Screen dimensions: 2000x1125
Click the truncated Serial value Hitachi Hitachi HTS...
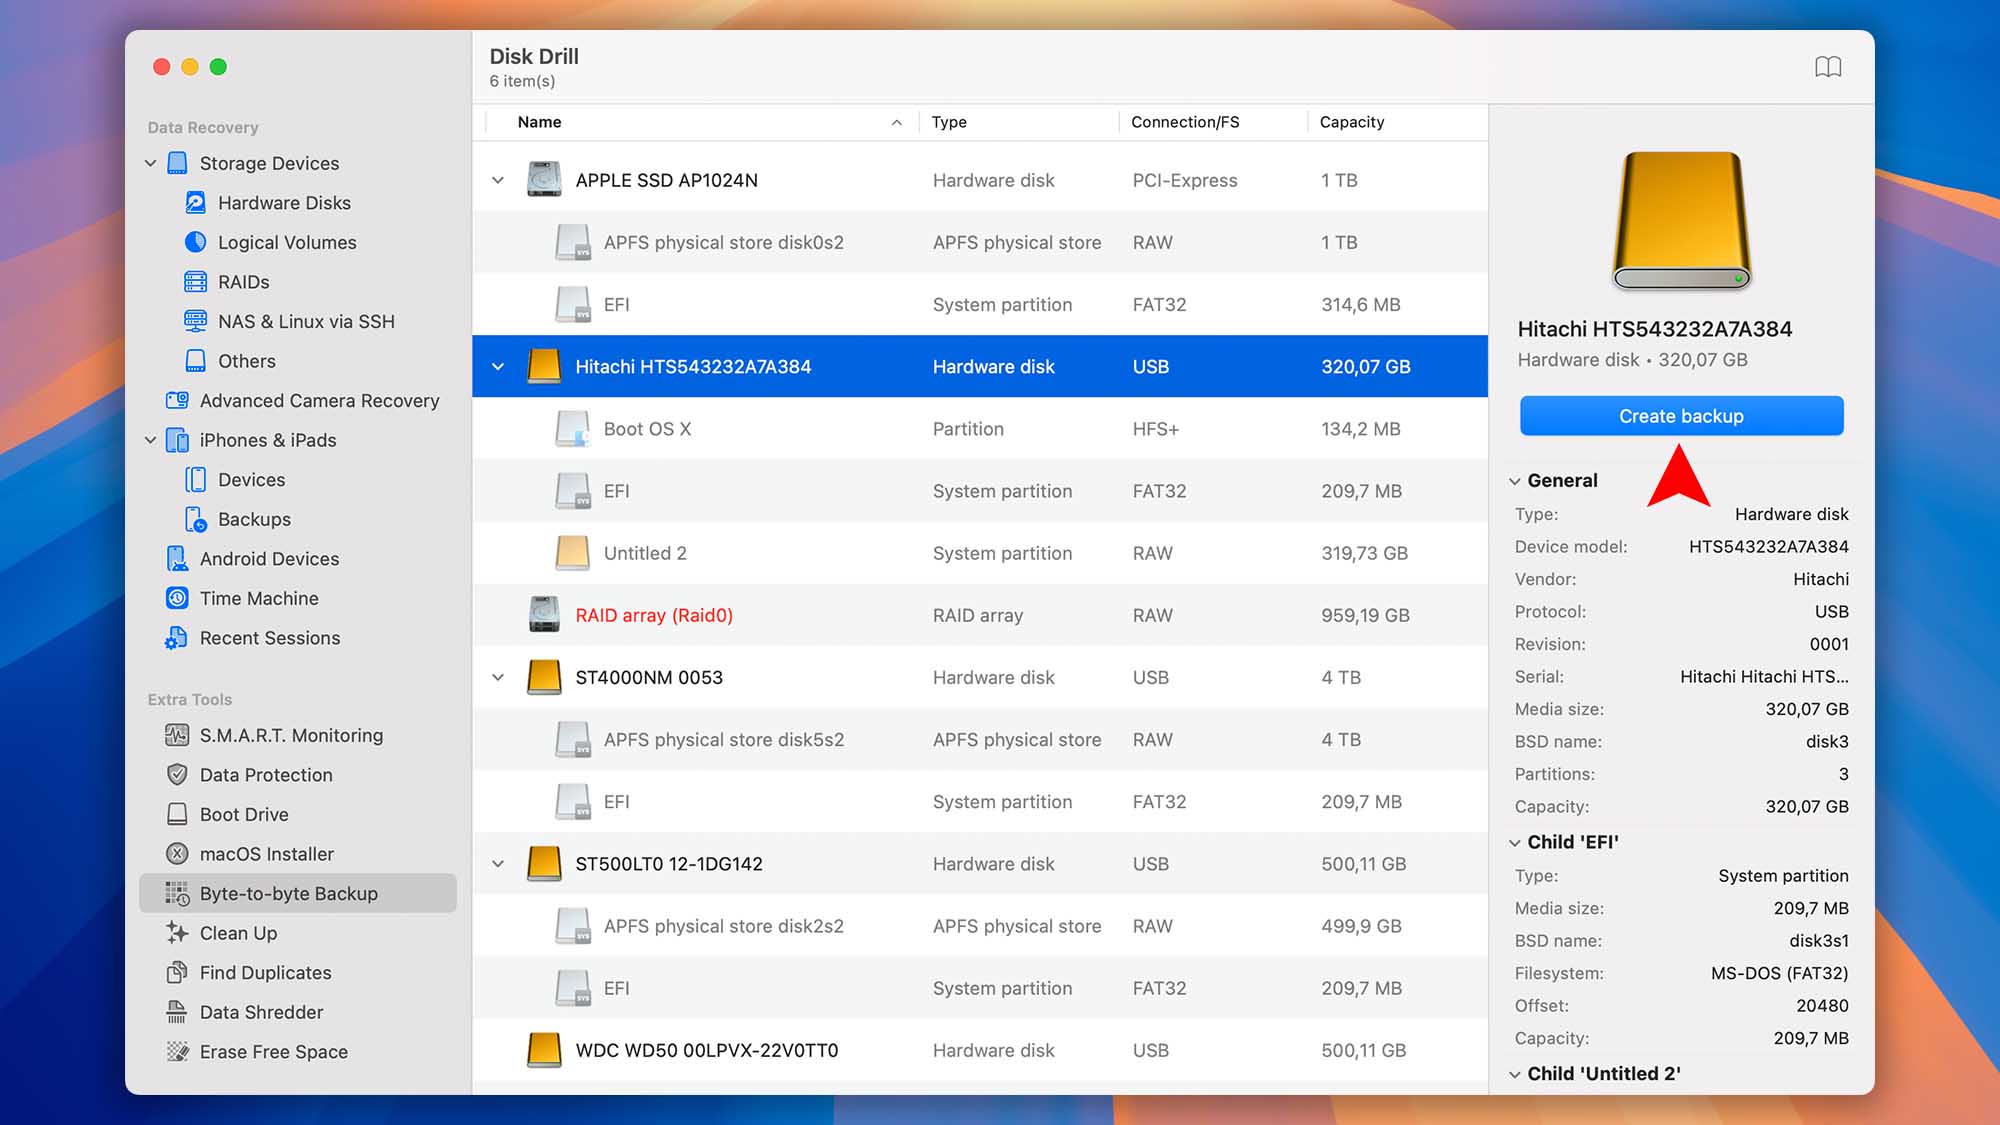(1764, 677)
